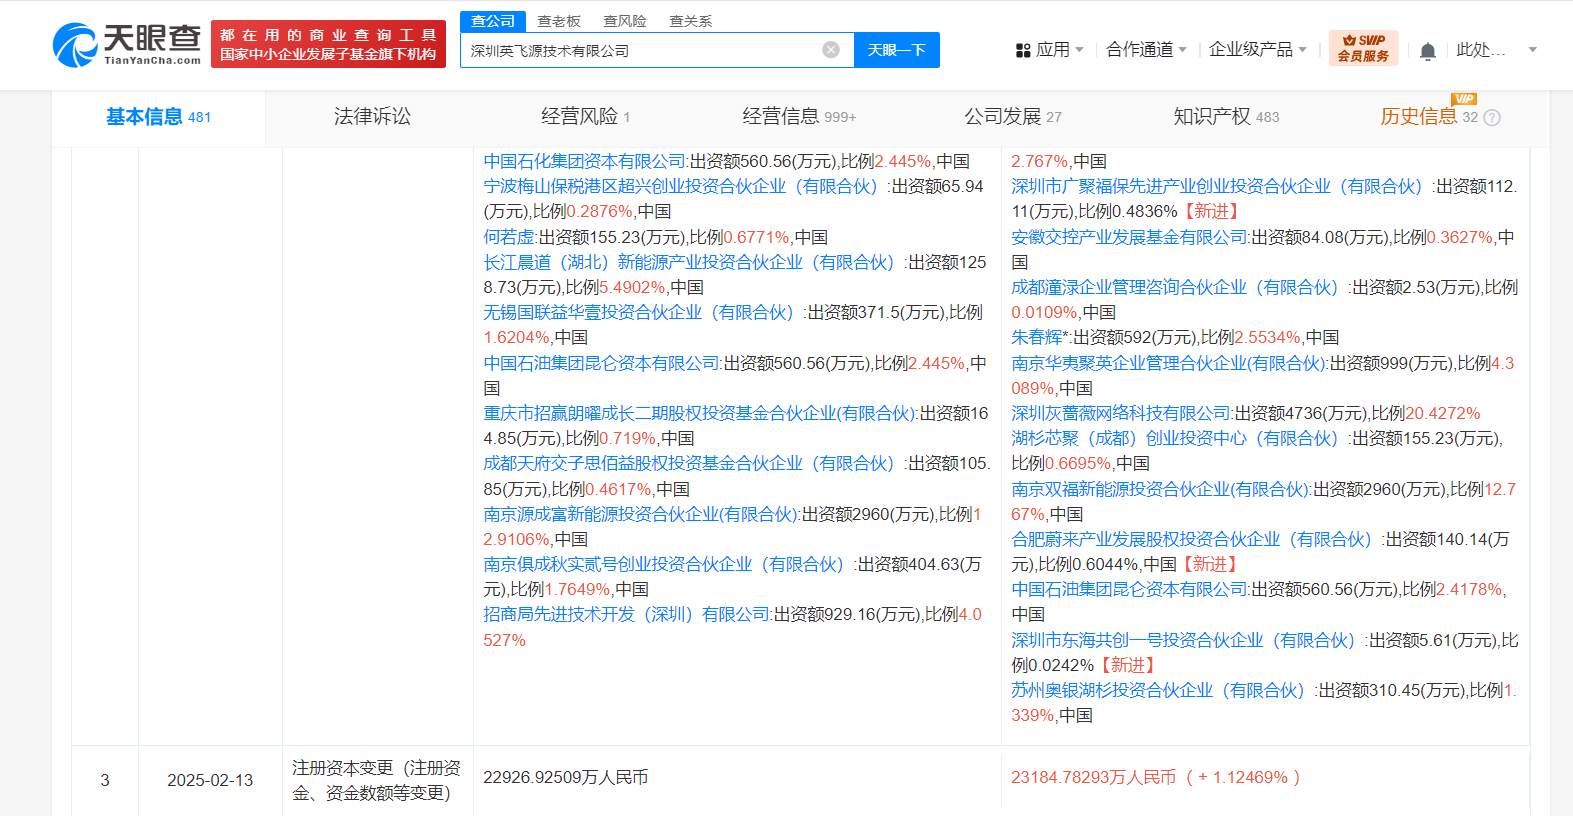Image resolution: width=1573 pixels, height=816 pixels.
Task: Click the red slogan banner
Action: click(328, 44)
